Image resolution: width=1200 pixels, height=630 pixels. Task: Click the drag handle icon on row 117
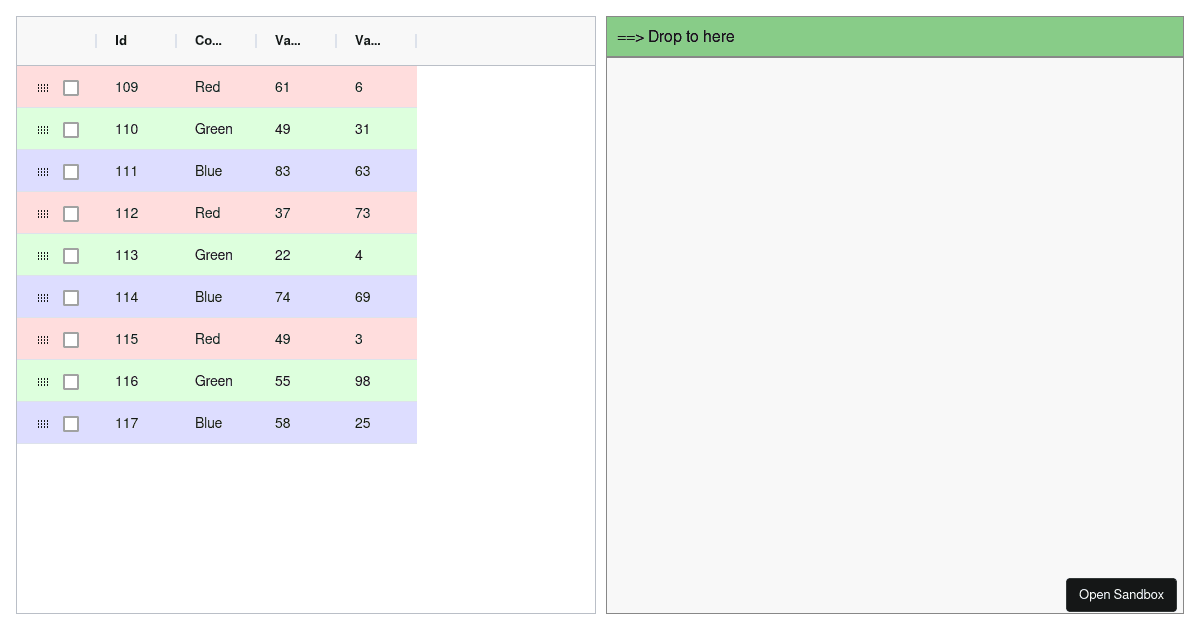(x=43, y=423)
